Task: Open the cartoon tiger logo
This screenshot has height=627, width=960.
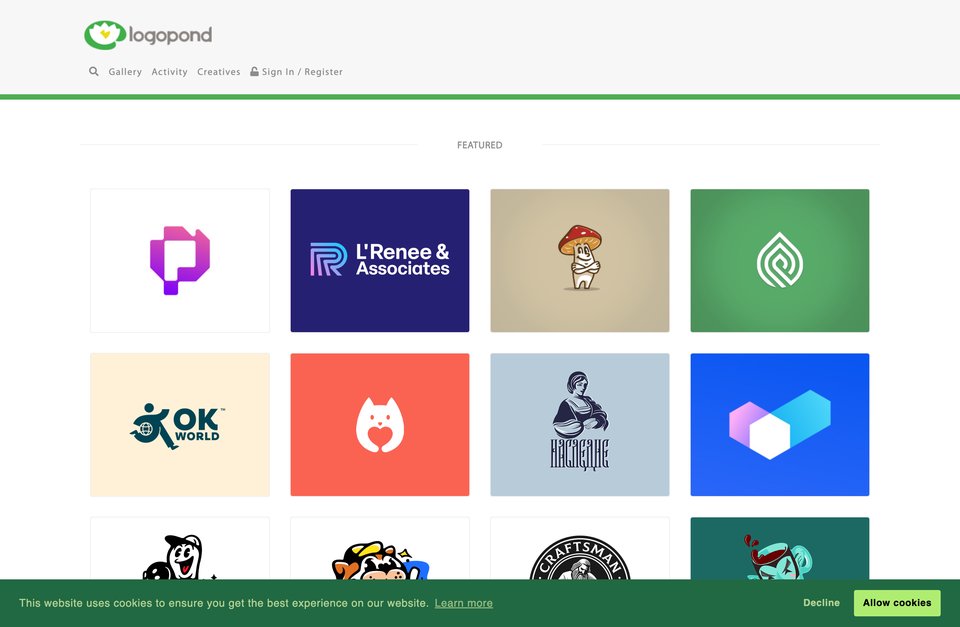Action: pyautogui.click(x=380, y=549)
